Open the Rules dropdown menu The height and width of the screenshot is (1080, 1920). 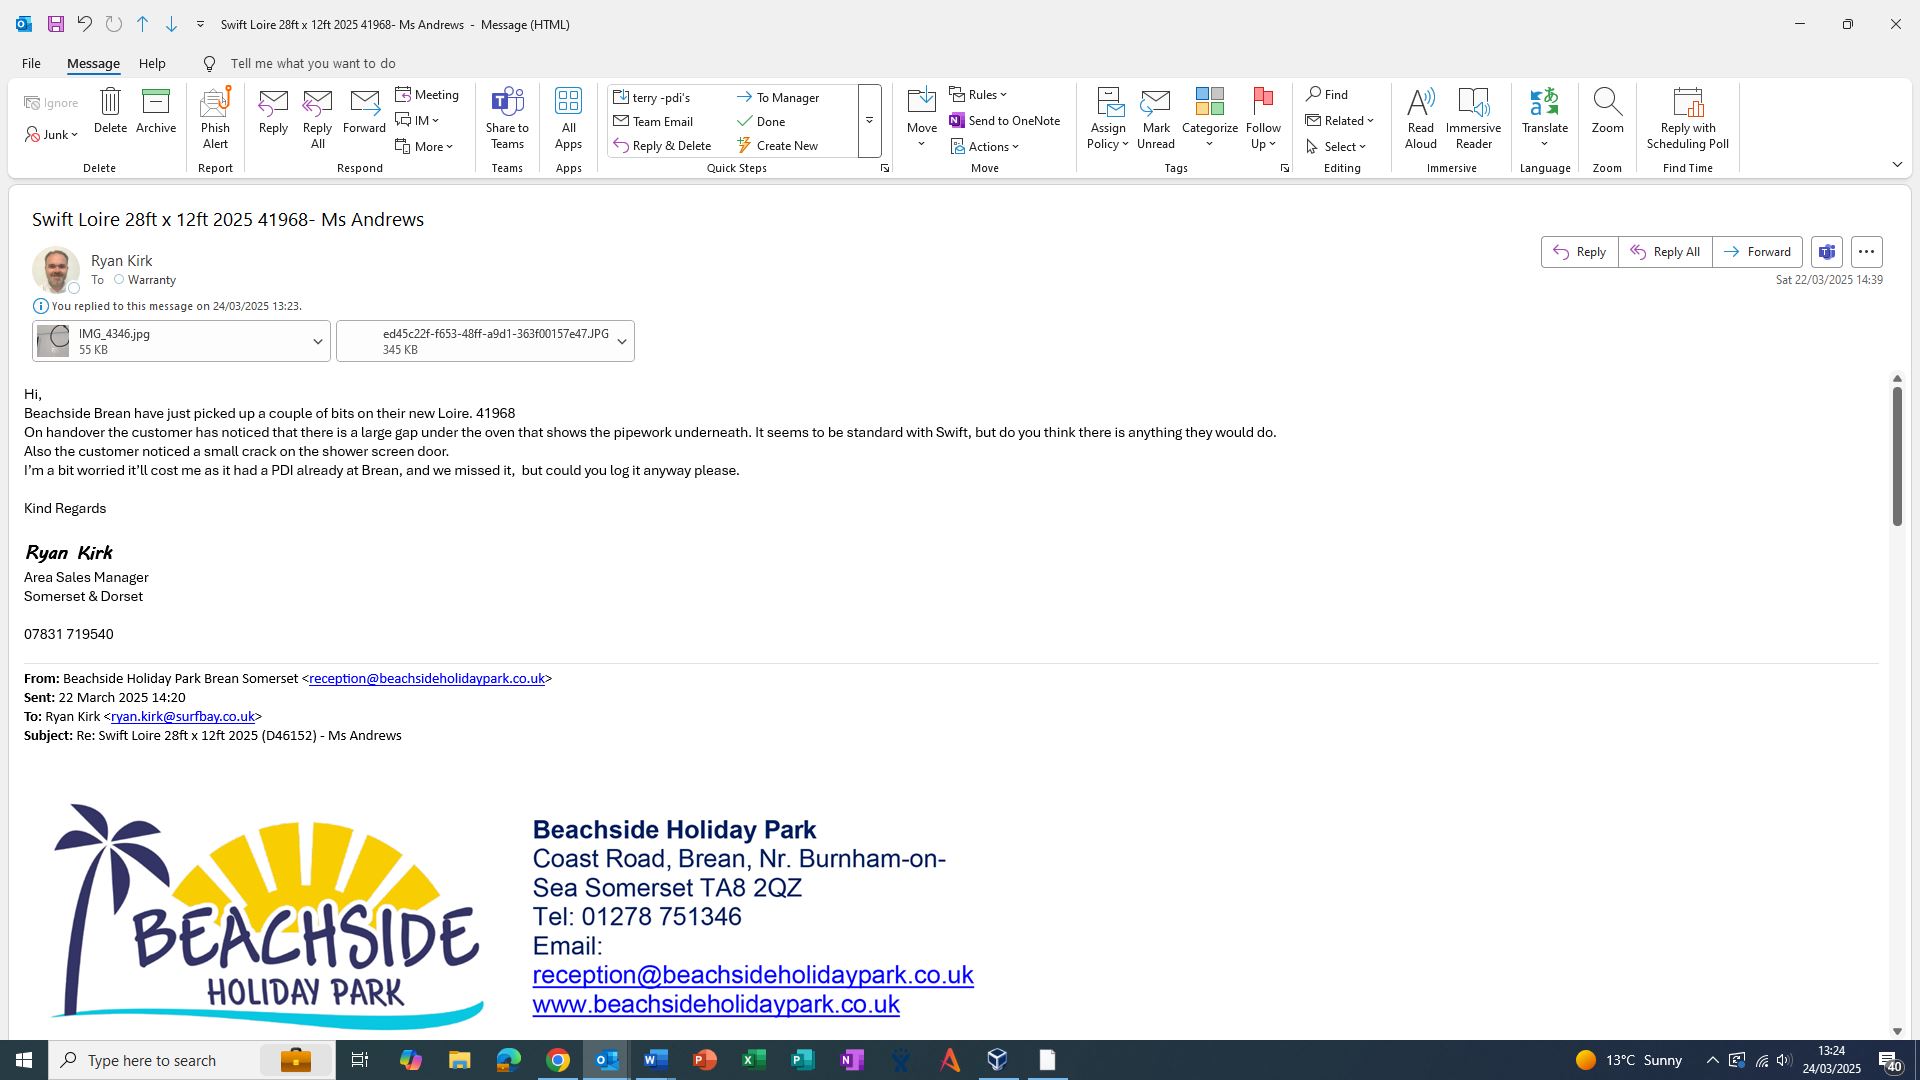pyautogui.click(x=978, y=95)
